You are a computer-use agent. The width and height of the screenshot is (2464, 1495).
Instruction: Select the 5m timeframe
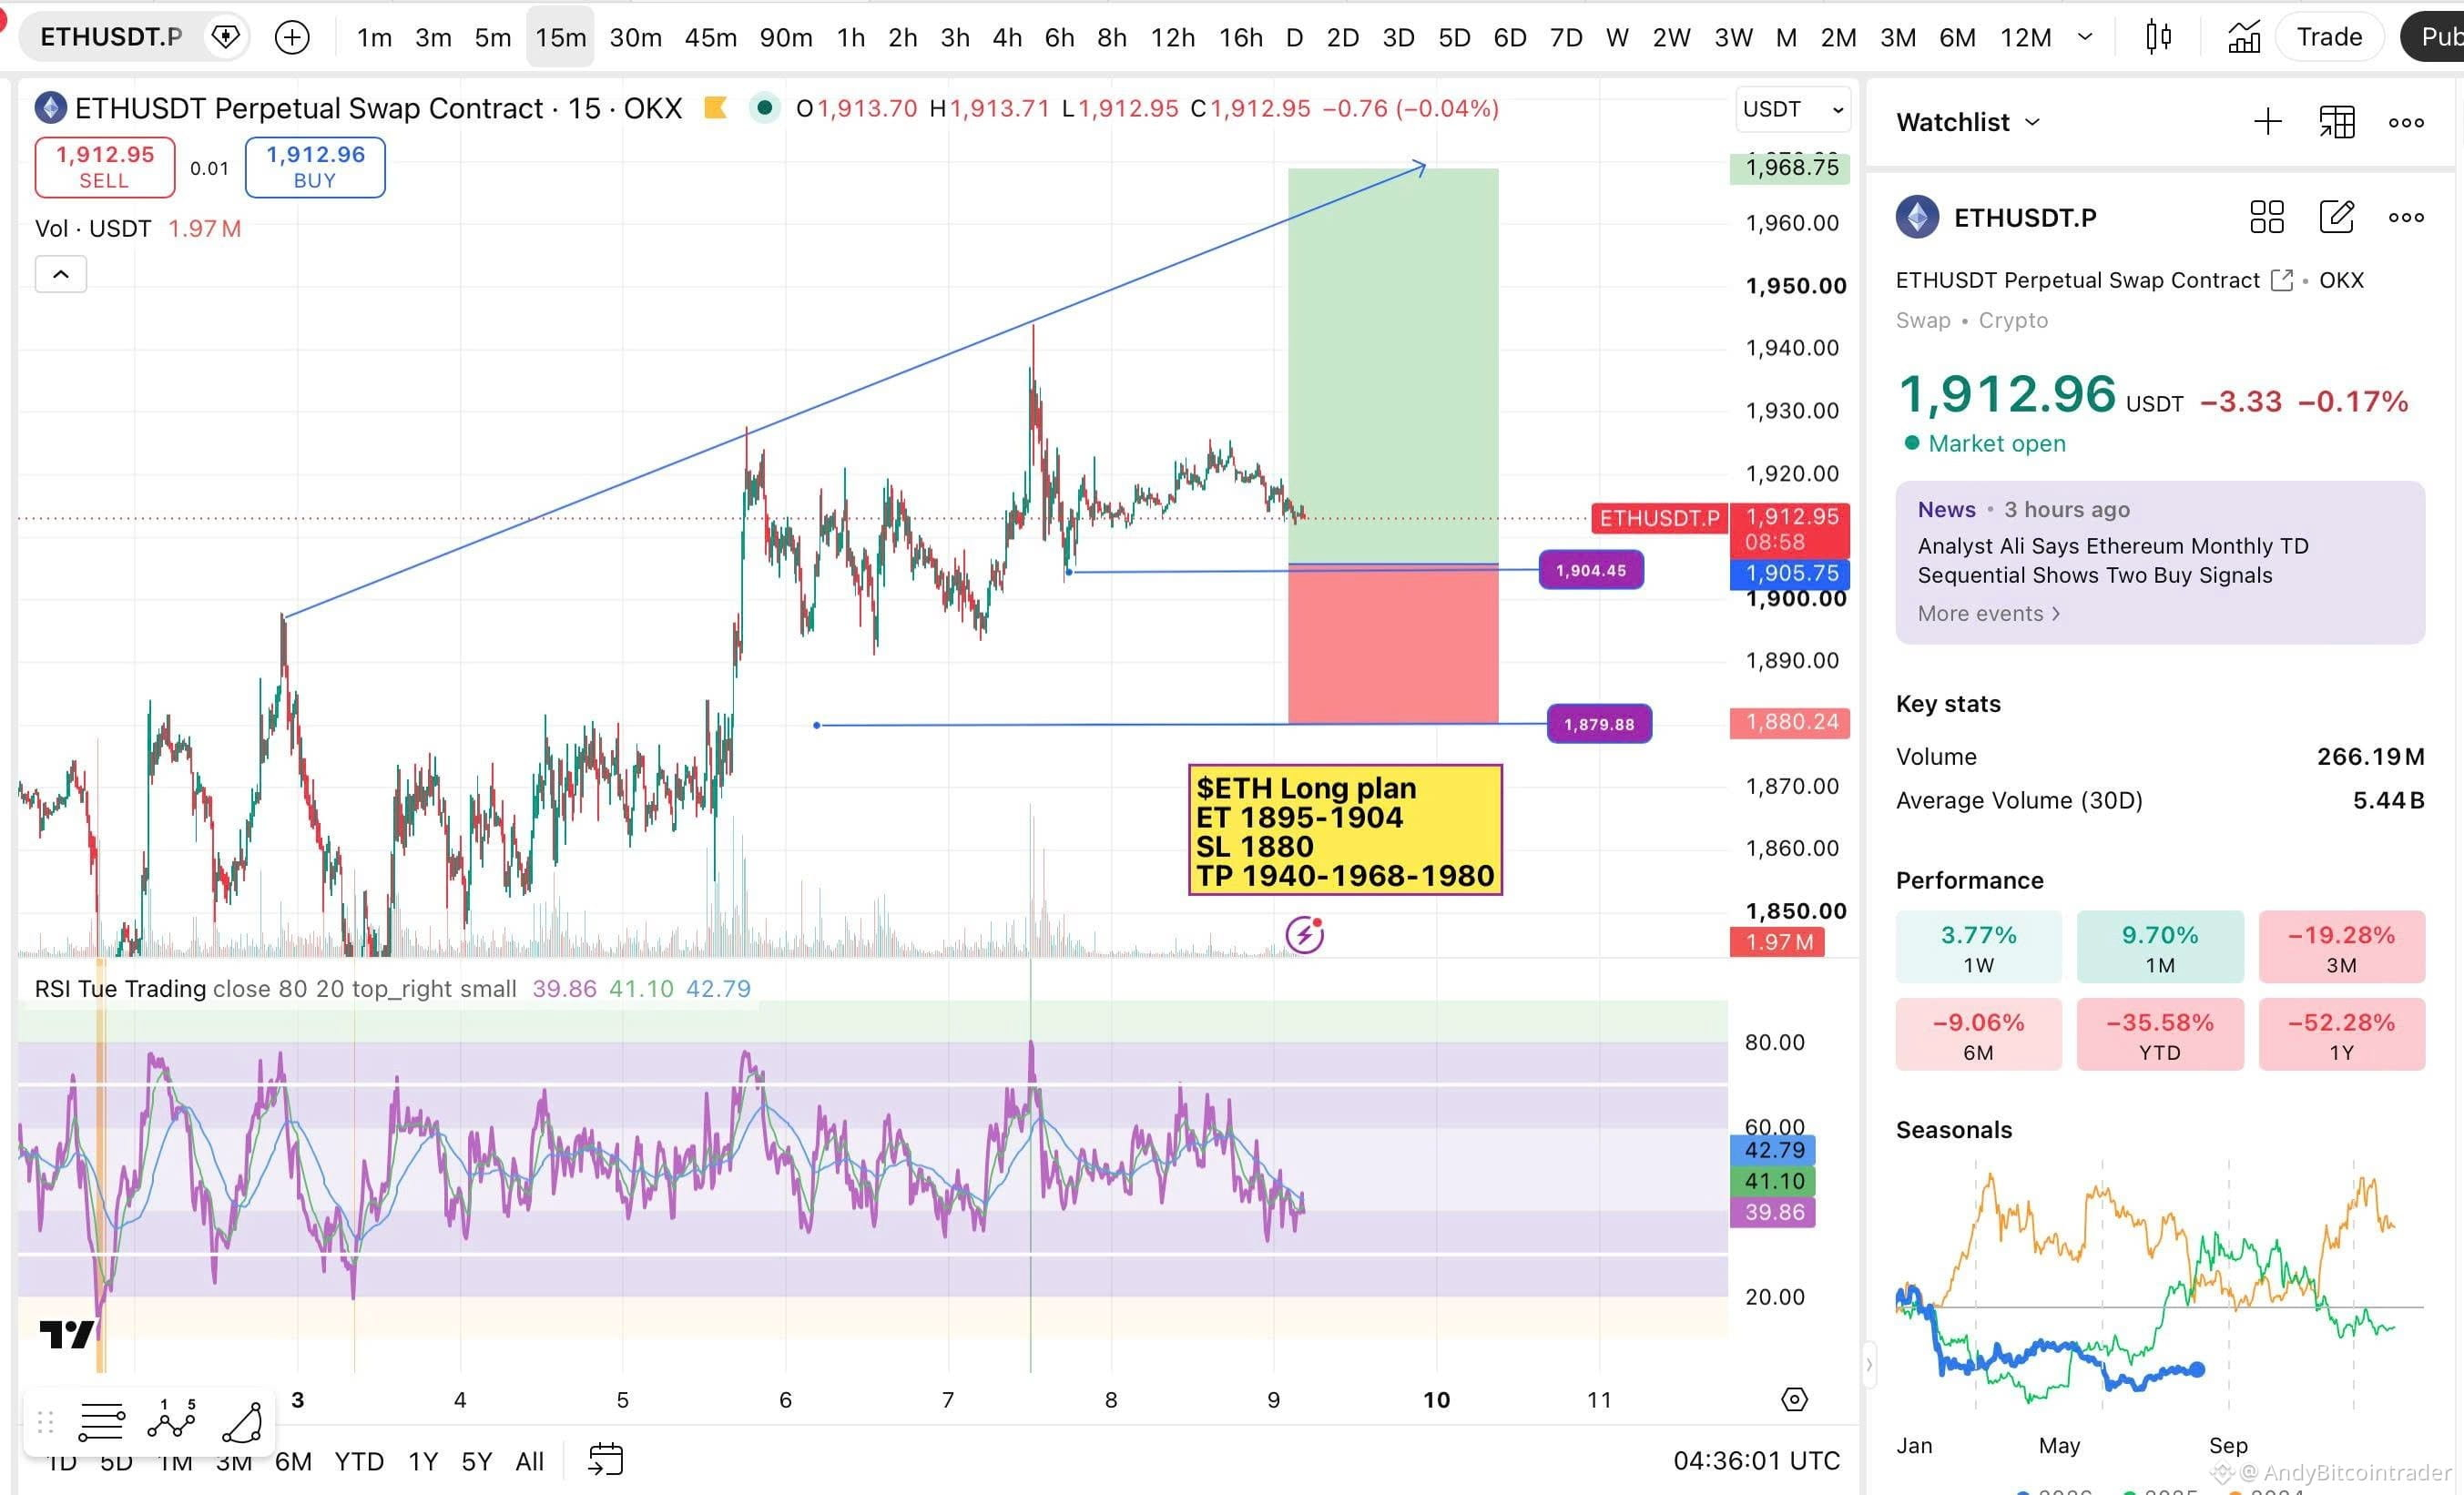[x=493, y=38]
